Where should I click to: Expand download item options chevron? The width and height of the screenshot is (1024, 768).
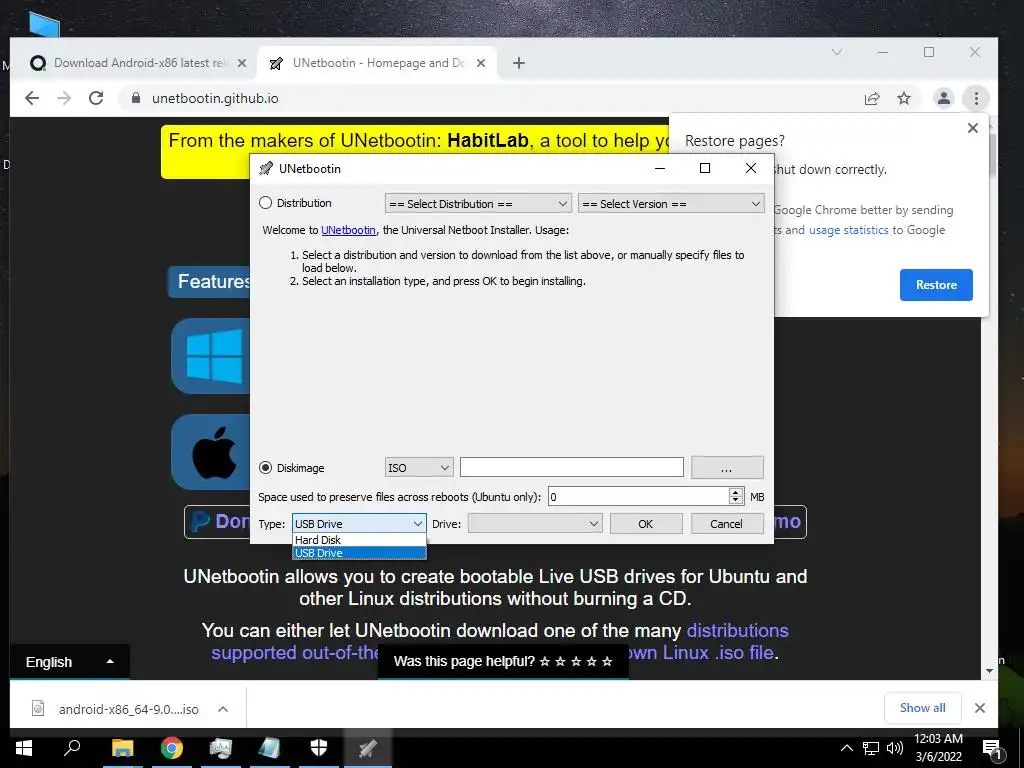[x=223, y=709]
